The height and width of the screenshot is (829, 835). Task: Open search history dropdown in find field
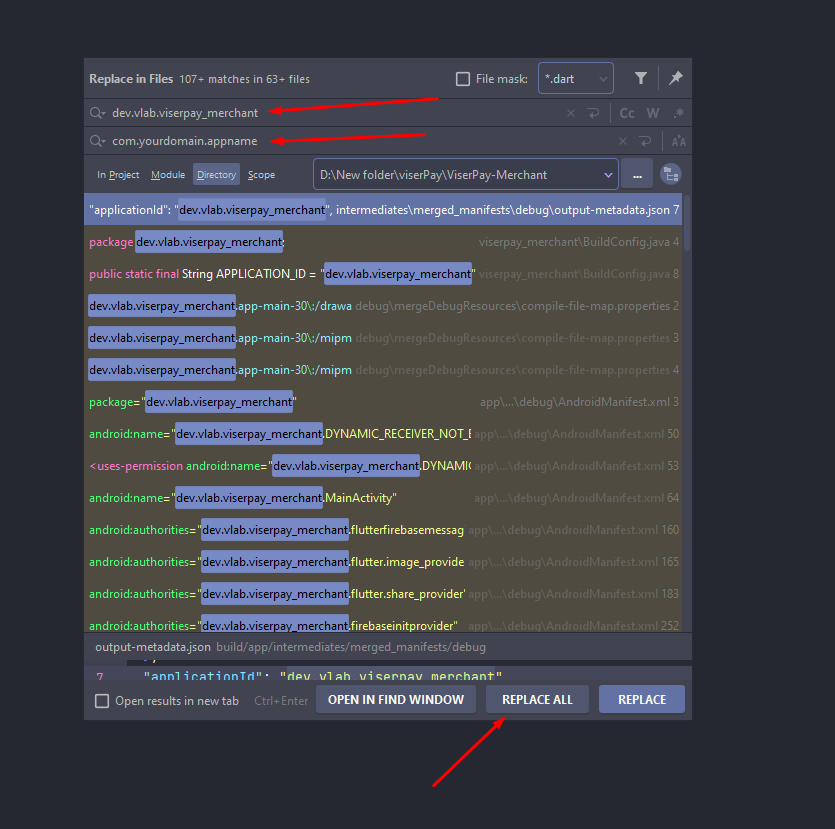[x=97, y=113]
